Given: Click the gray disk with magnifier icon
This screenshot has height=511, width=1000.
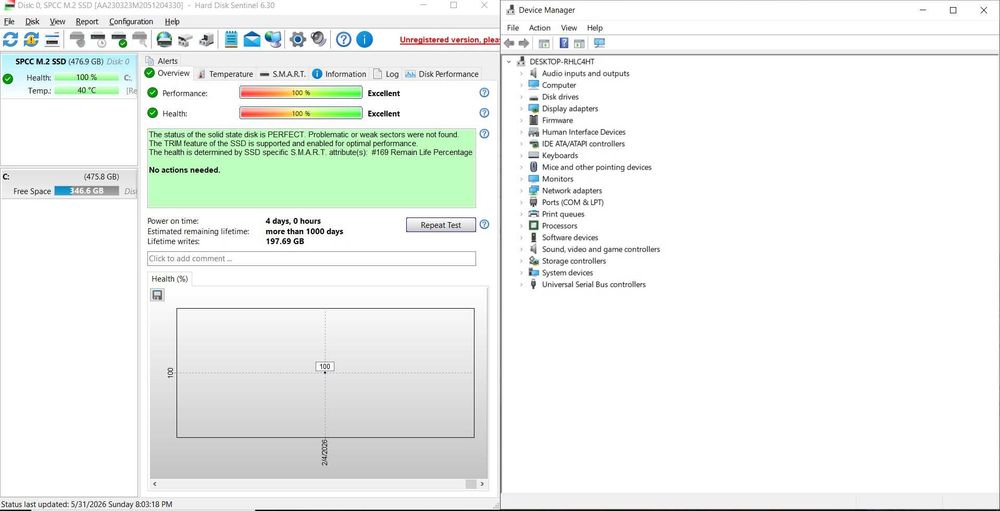Looking at the screenshot, I should click(x=140, y=40).
